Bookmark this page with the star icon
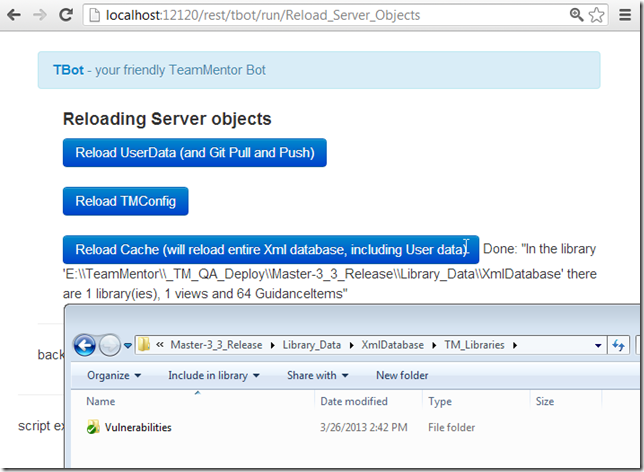The width and height of the screenshot is (644, 472). tap(597, 15)
